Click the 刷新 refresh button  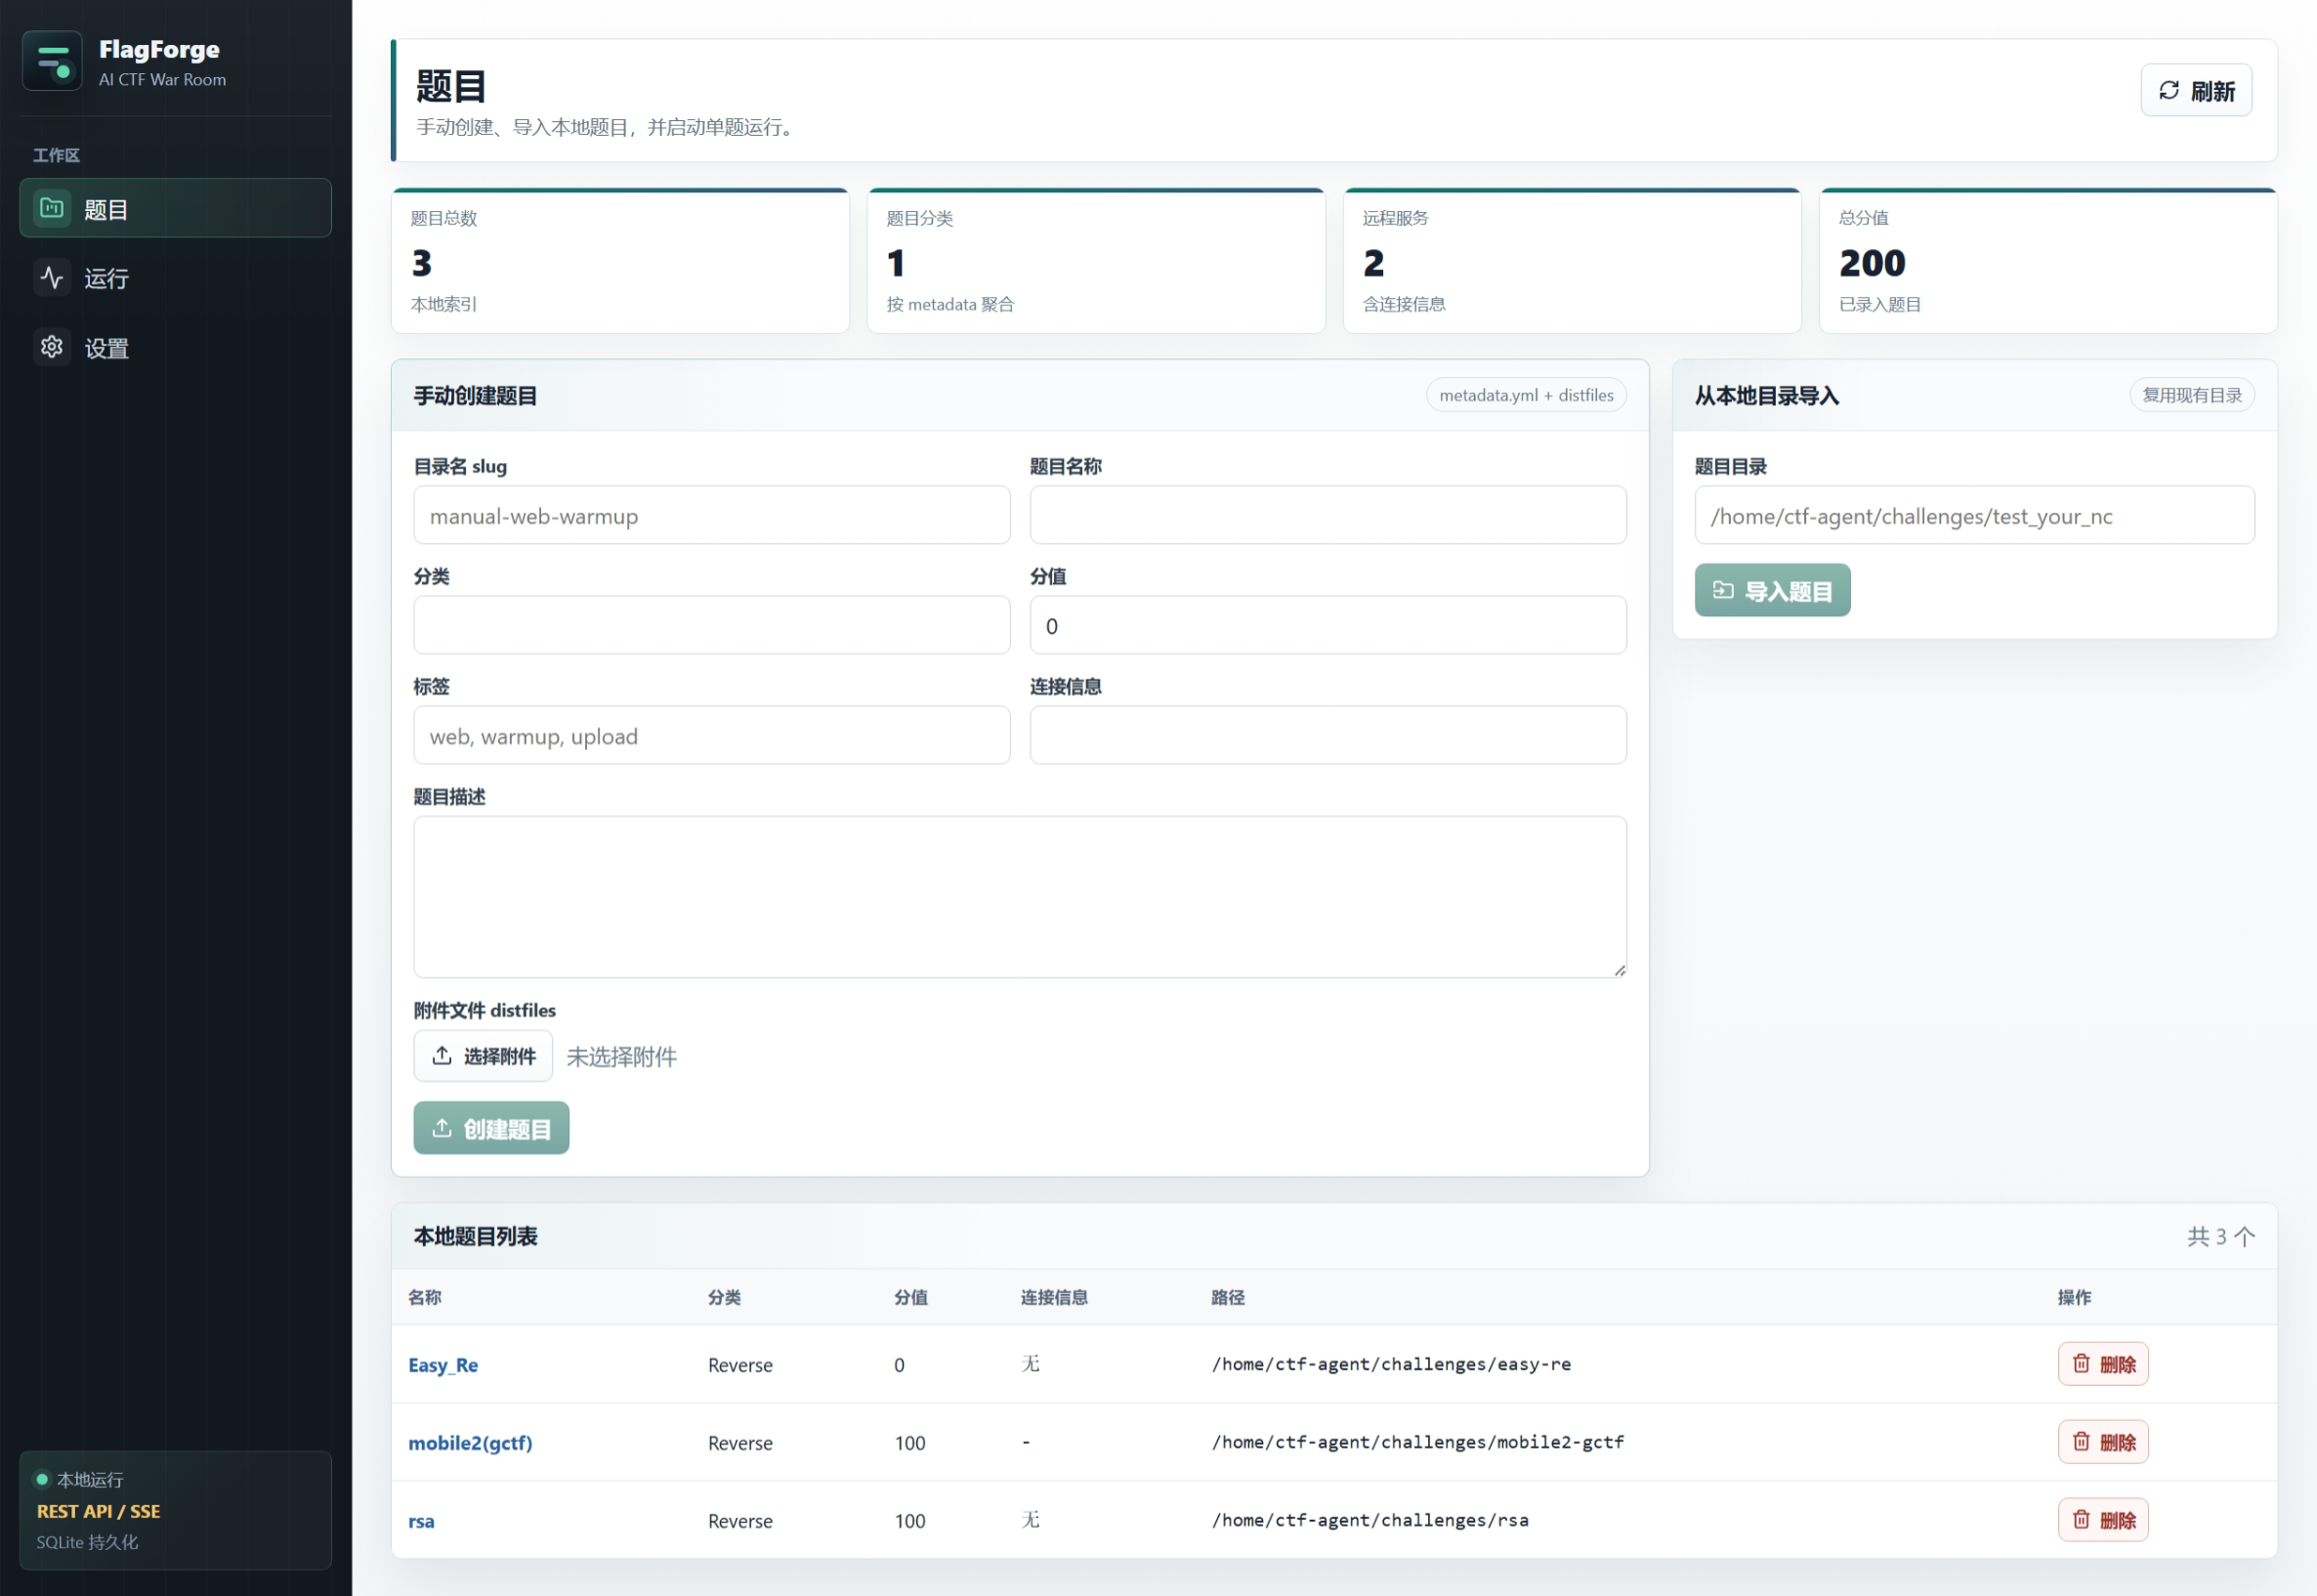click(x=2196, y=91)
